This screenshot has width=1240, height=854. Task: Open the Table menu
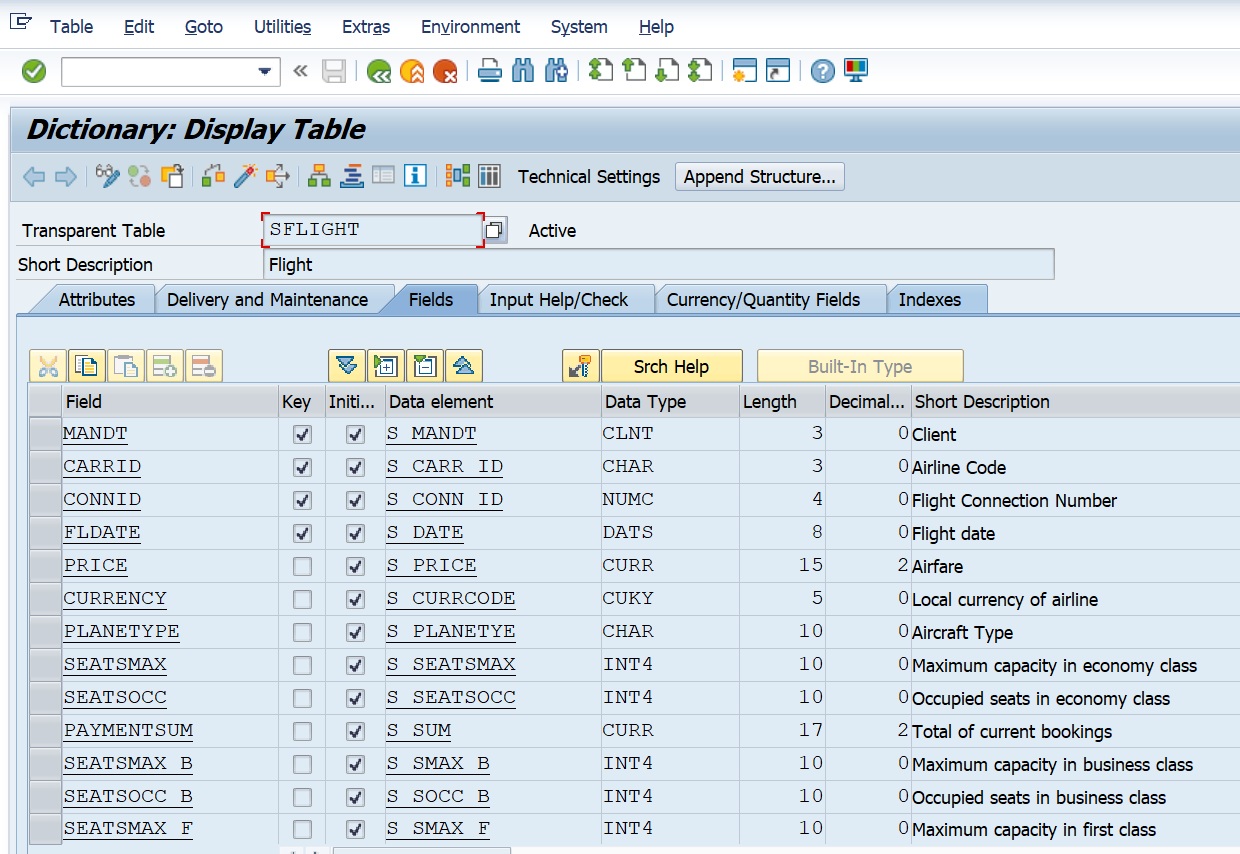coord(72,27)
